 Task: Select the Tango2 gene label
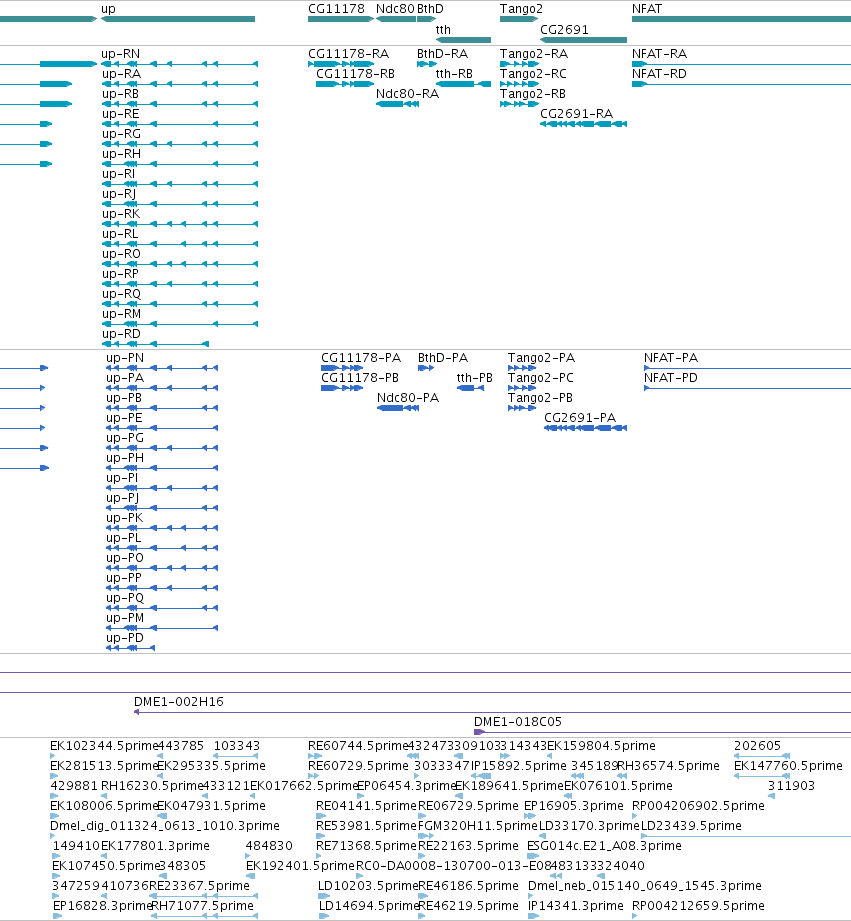click(x=521, y=9)
